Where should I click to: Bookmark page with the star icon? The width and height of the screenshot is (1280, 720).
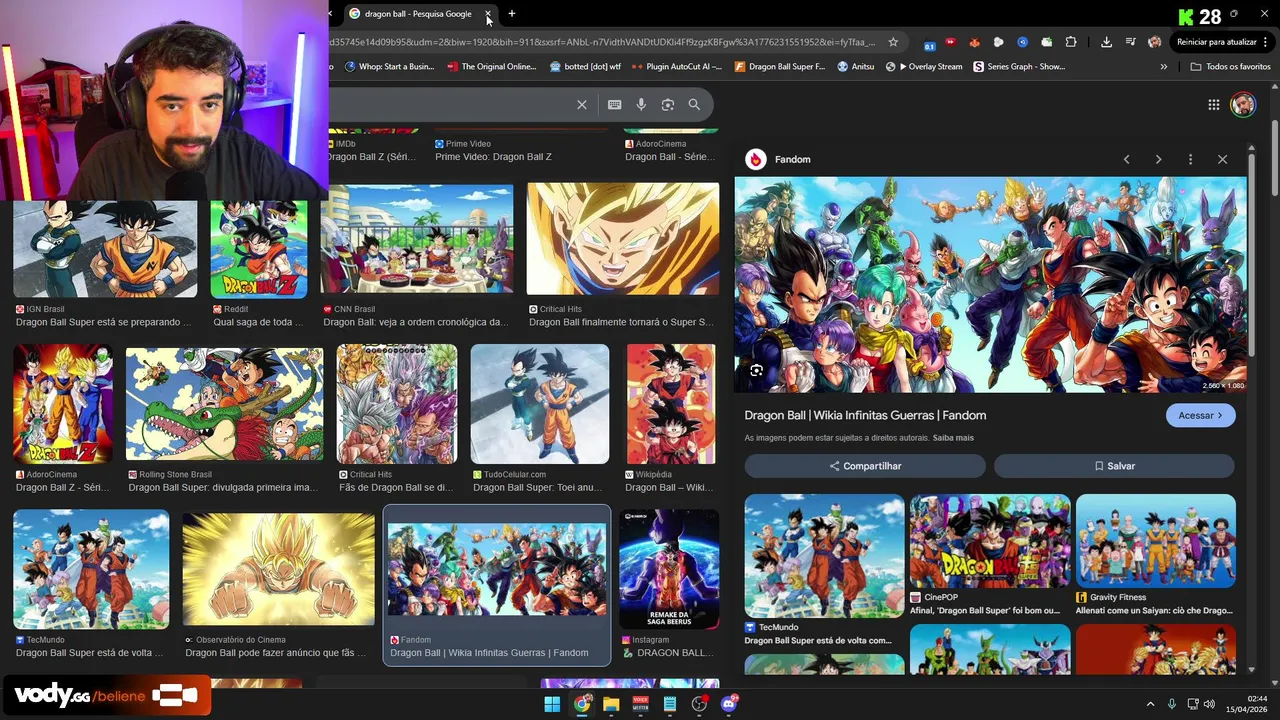pos(893,42)
